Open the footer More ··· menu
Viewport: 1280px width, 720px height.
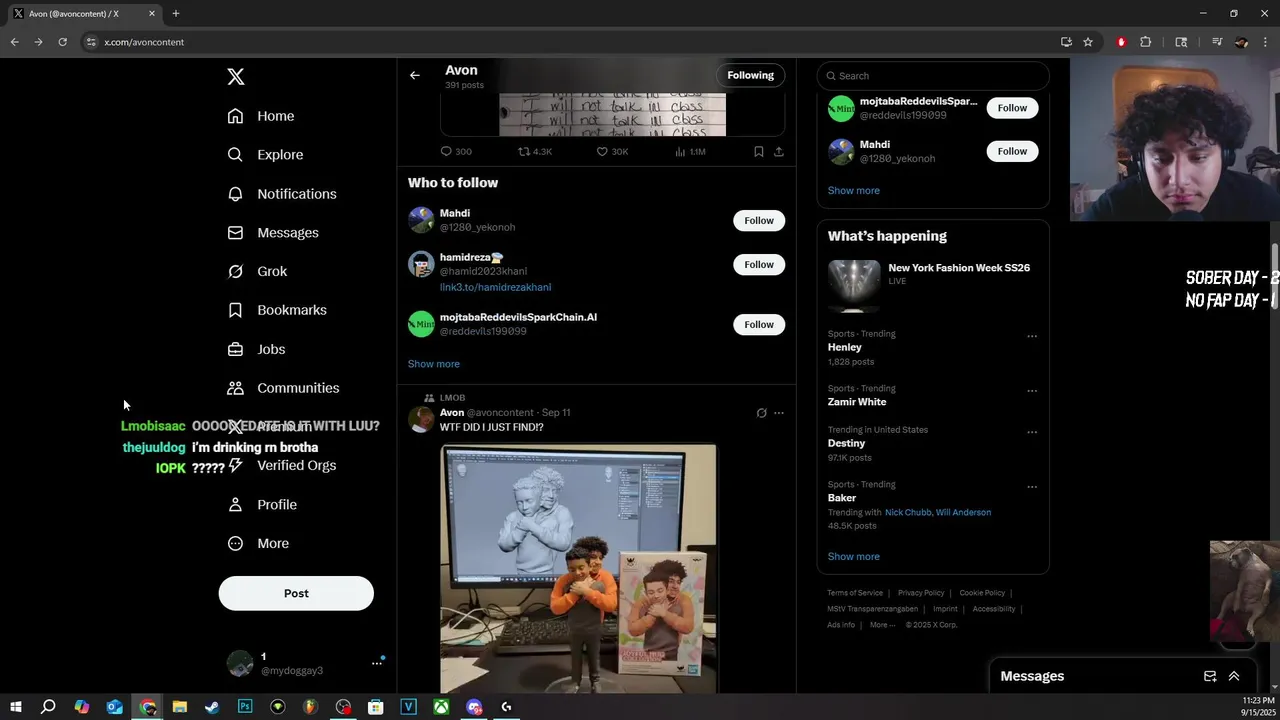[882, 625]
